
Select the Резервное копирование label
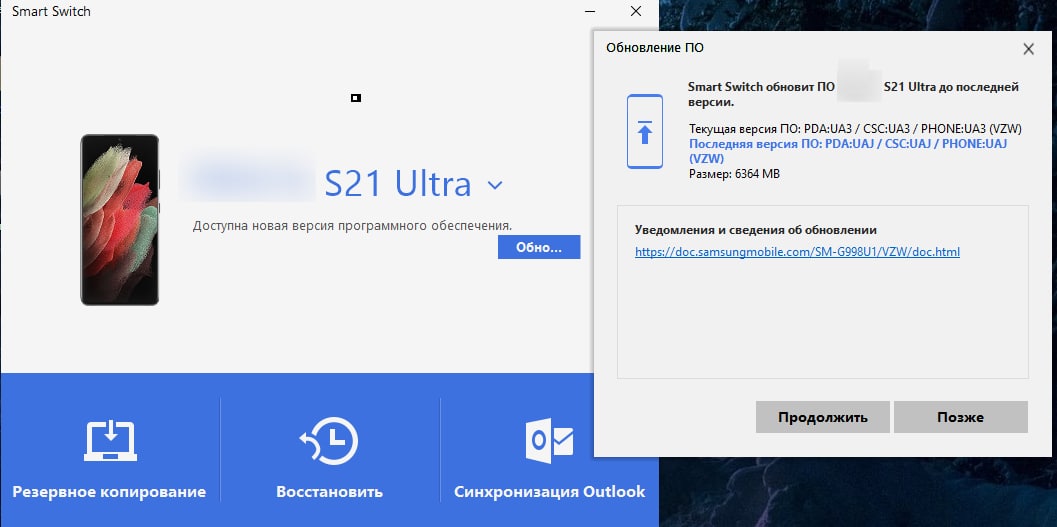pos(109,492)
